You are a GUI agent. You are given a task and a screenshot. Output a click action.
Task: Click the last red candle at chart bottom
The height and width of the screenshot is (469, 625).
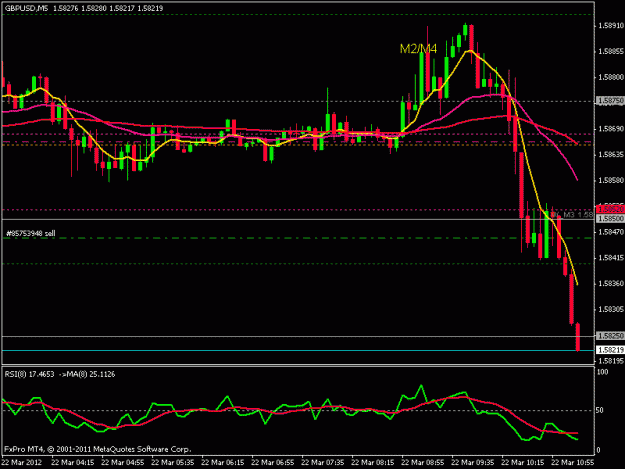578,337
